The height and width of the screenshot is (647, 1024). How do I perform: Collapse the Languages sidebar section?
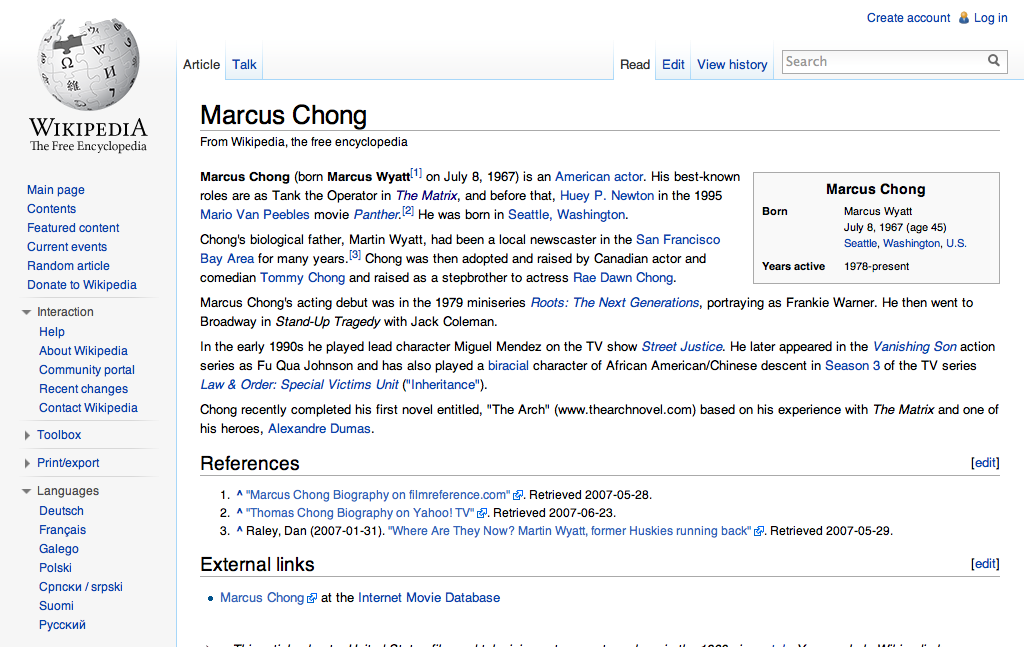[27, 491]
